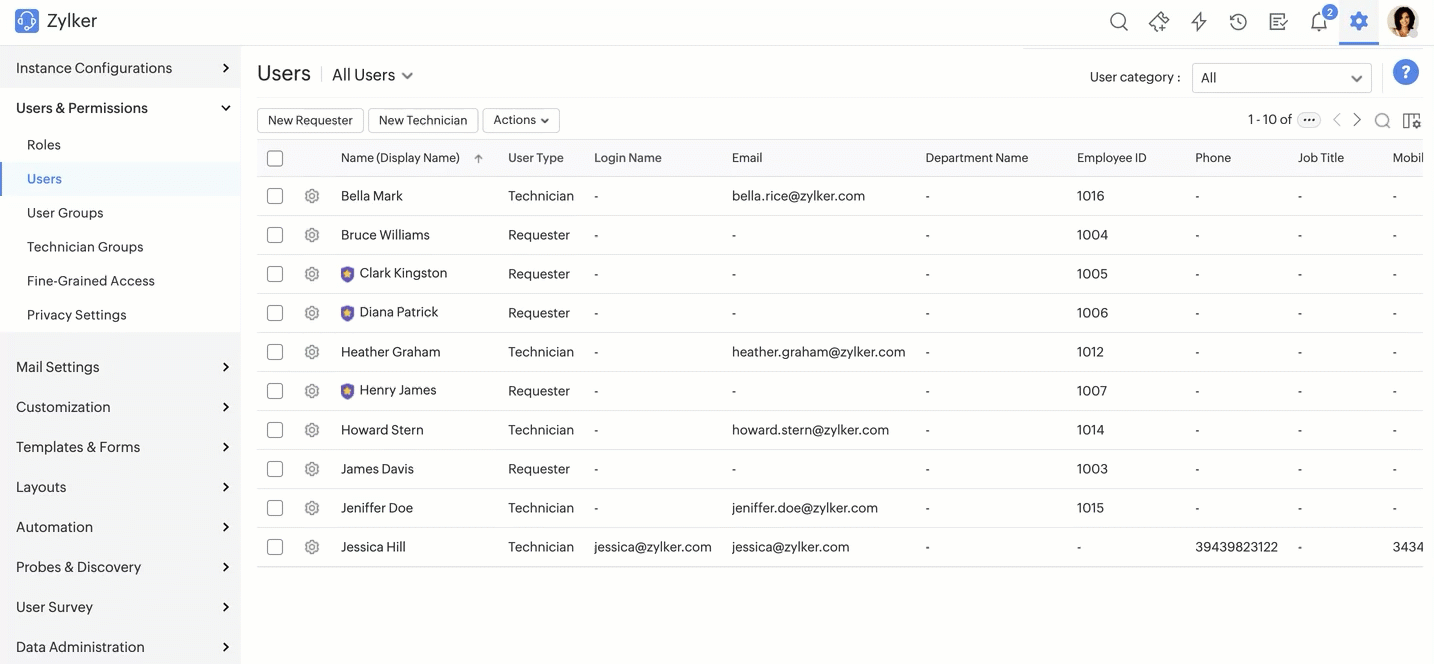Sort by the Name (Display Name) column header
Image resolution: width=1434 pixels, height=664 pixels.
[400, 158]
